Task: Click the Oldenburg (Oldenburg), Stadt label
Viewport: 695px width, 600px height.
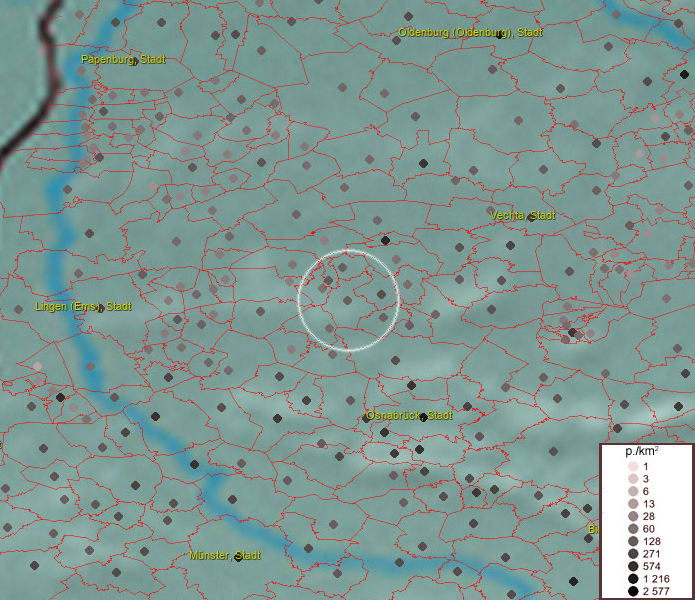Action: [x=470, y=33]
